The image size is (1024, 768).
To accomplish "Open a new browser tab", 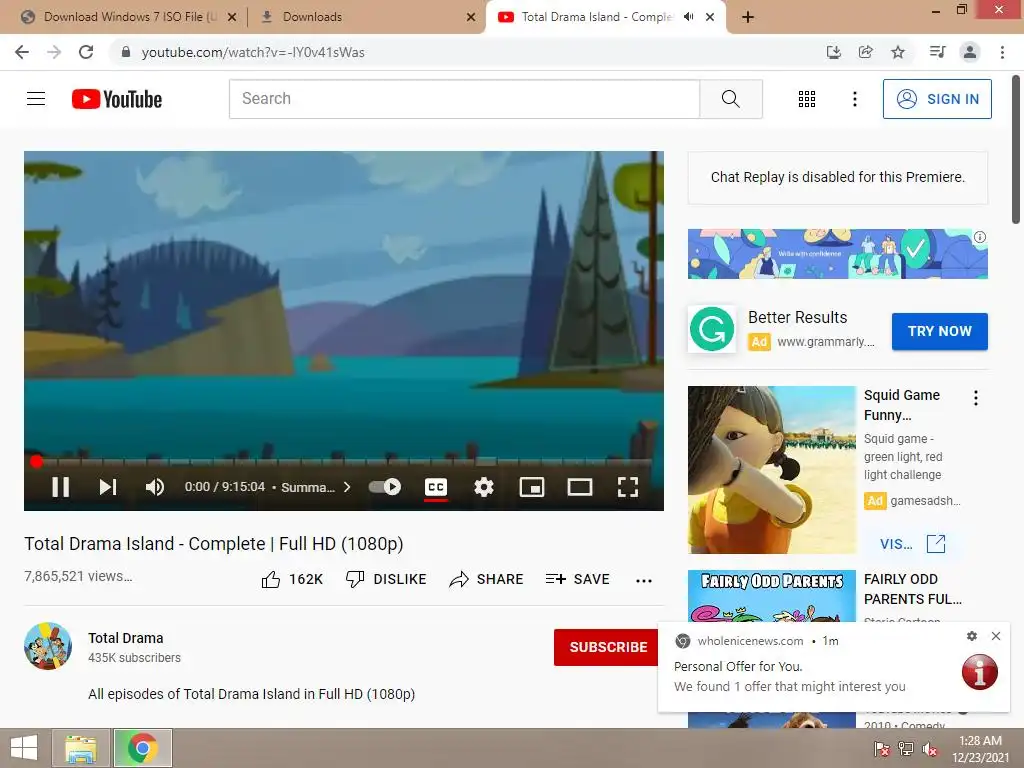I will click(x=748, y=17).
